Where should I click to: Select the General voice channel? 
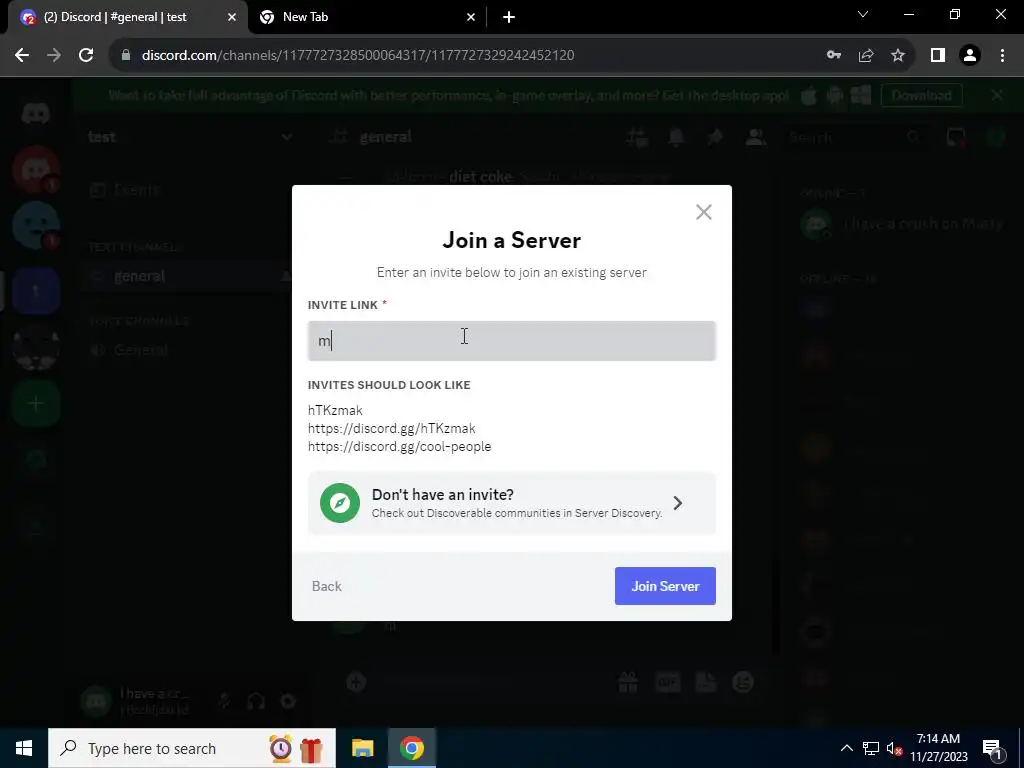[x=139, y=350]
